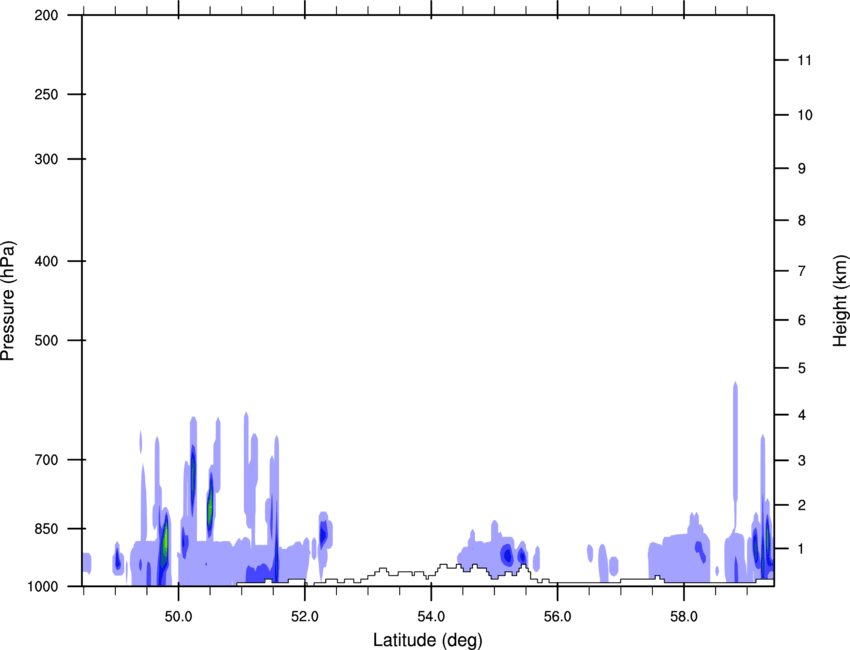
Task: Click the 9 km height label
Action: pos(802,169)
